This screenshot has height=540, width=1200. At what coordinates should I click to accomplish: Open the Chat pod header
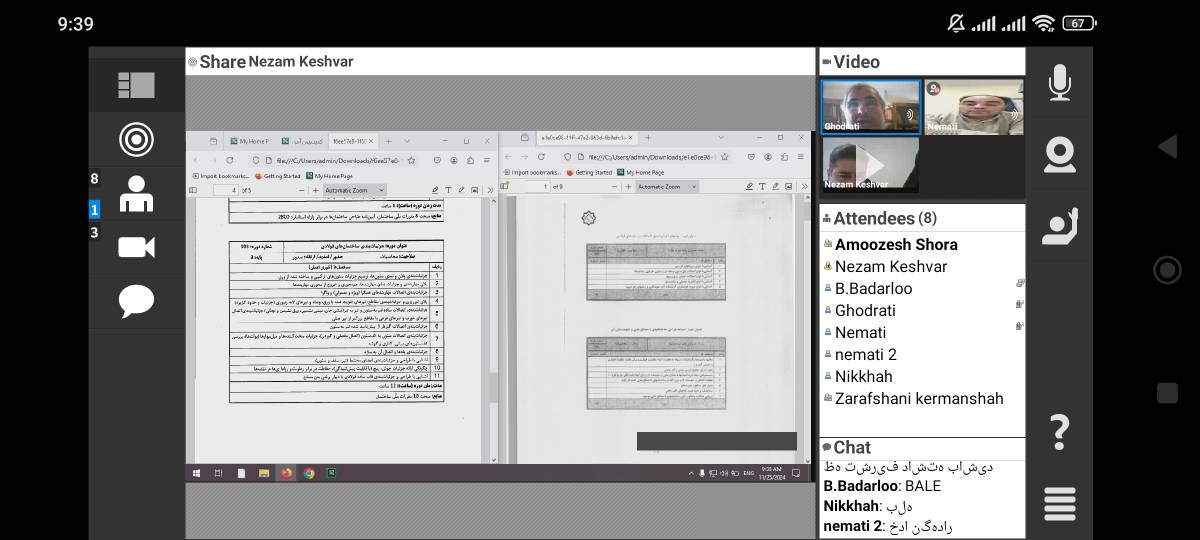pyautogui.click(x=922, y=447)
